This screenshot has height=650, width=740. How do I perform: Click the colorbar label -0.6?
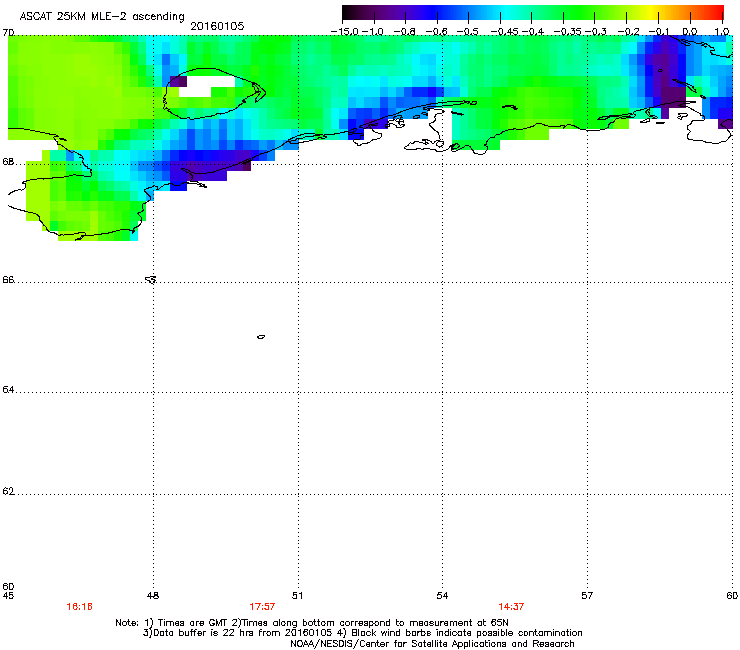(437, 32)
